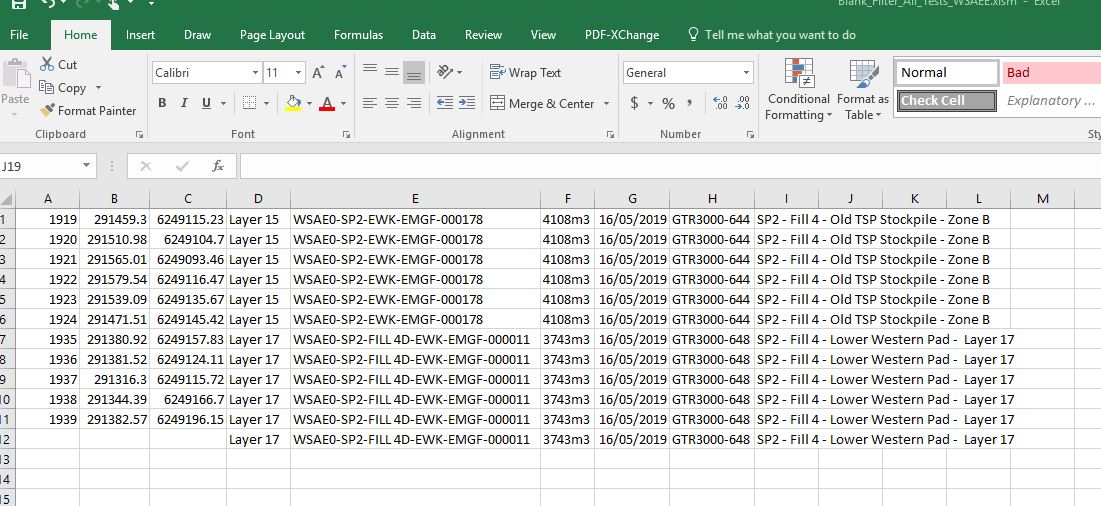This screenshot has width=1101, height=506.
Task: Apply the Explanatory cell style
Action: [1052, 100]
